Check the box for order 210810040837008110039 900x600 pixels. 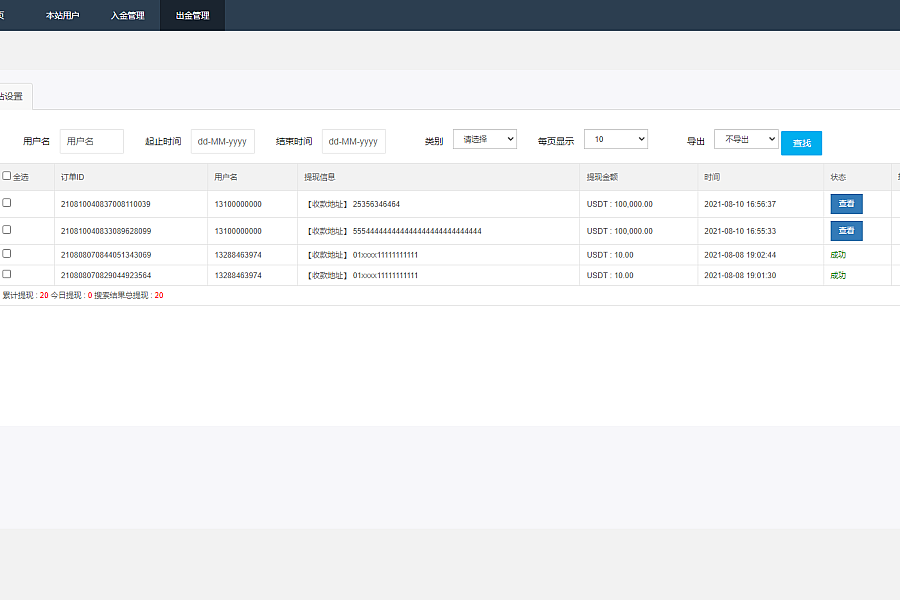[7, 203]
